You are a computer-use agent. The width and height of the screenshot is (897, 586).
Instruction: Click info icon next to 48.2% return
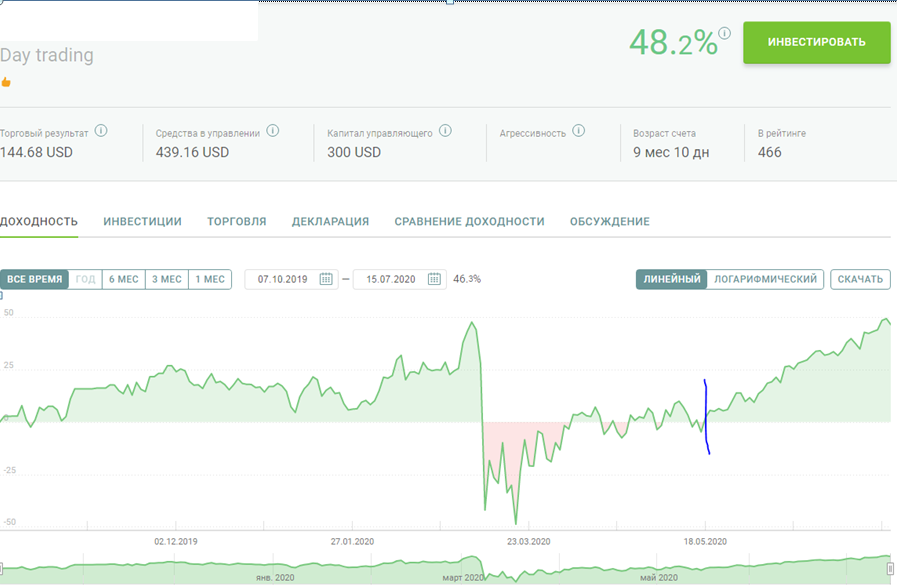tap(724, 33)
